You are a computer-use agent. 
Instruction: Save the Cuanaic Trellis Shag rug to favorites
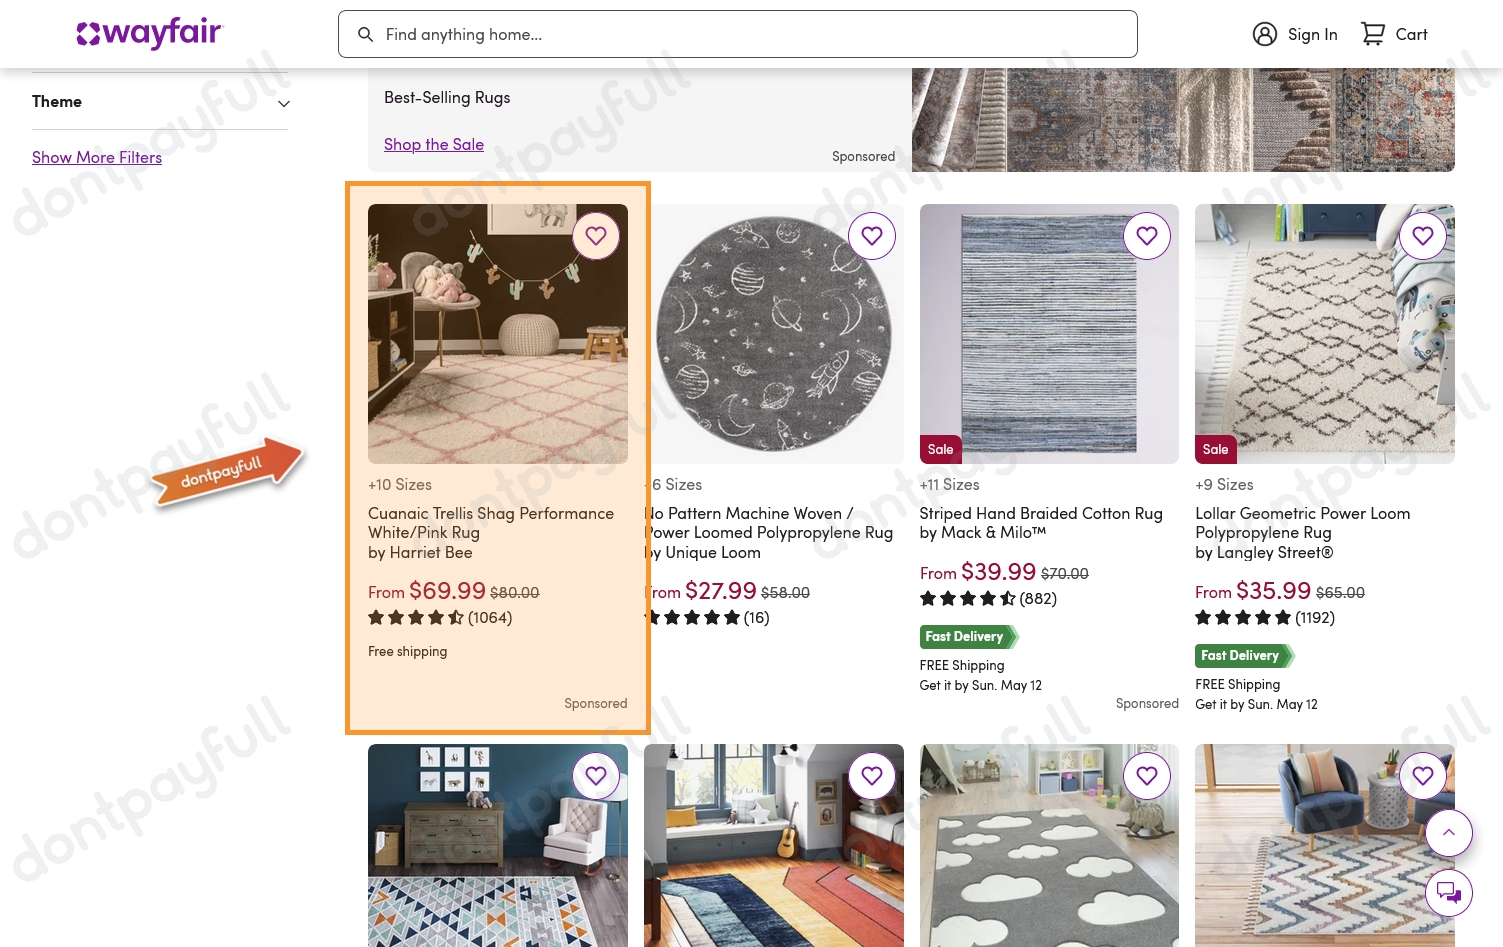point(596,236)
